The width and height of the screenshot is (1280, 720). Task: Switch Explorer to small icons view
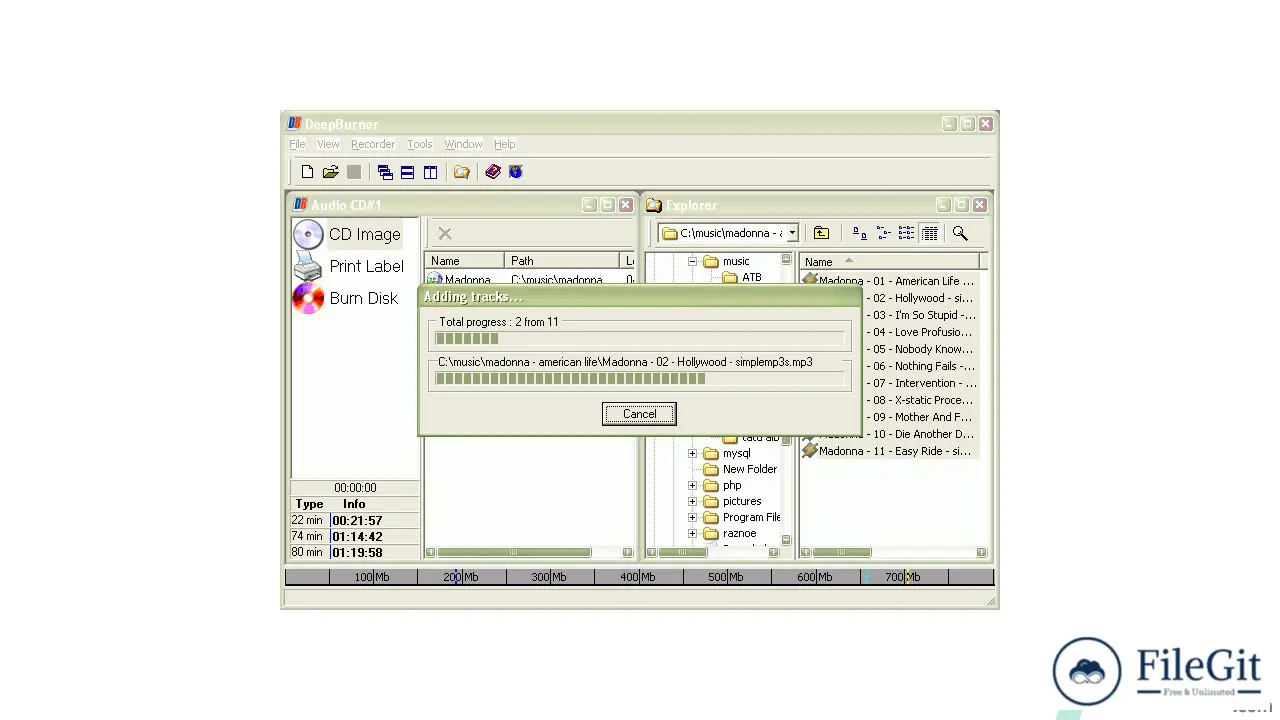click(x=883, y=233)
